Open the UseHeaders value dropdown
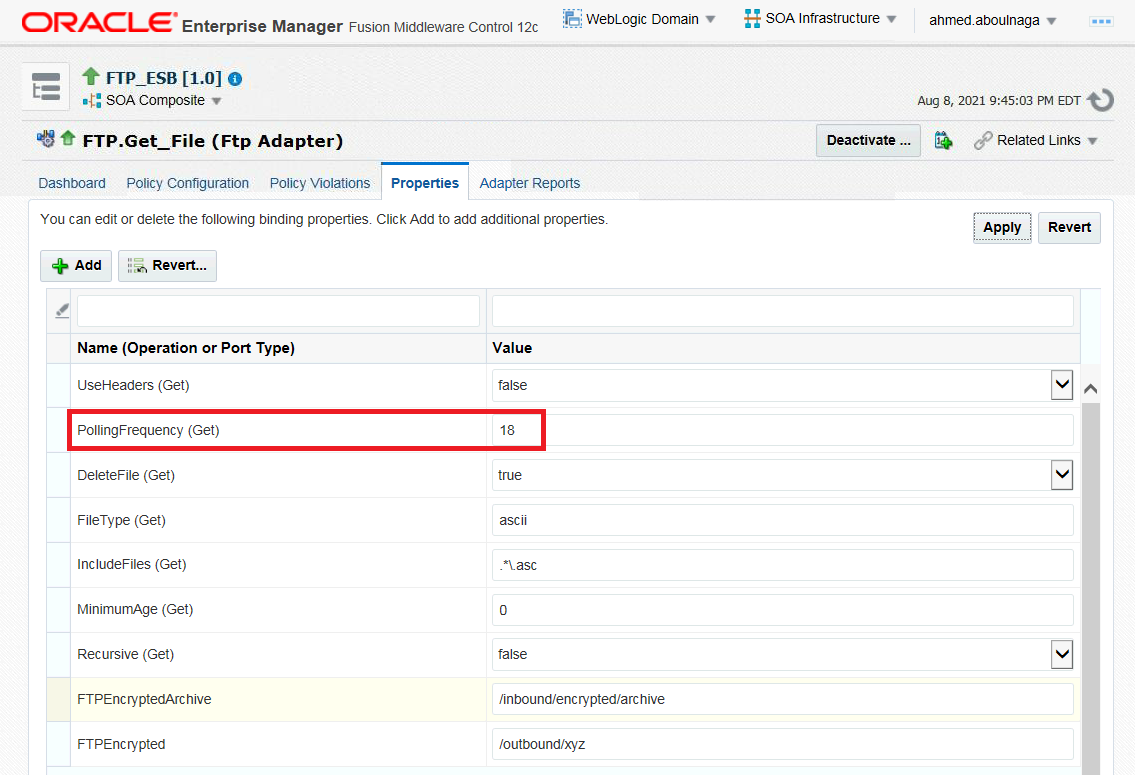 pyautogui.click(x=1061, y=385)
